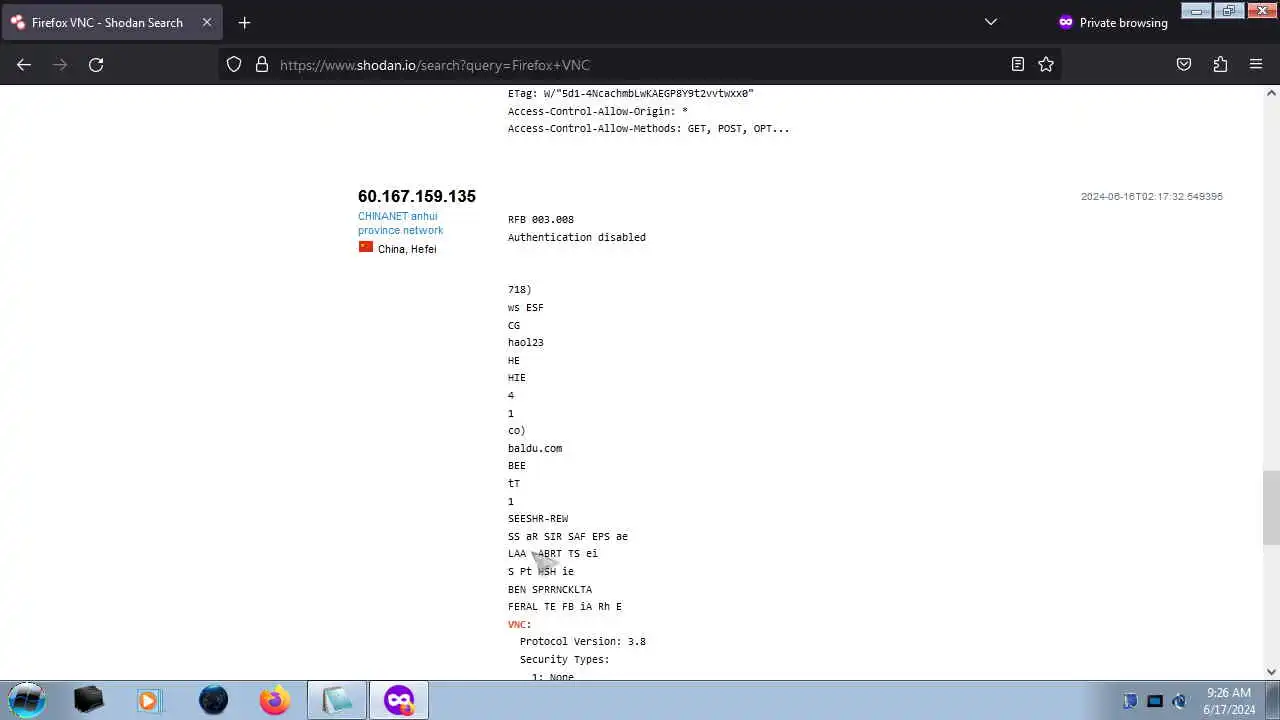Select the ETag header line
Screen dimensions: 1280x720
[x=631, y=93]
